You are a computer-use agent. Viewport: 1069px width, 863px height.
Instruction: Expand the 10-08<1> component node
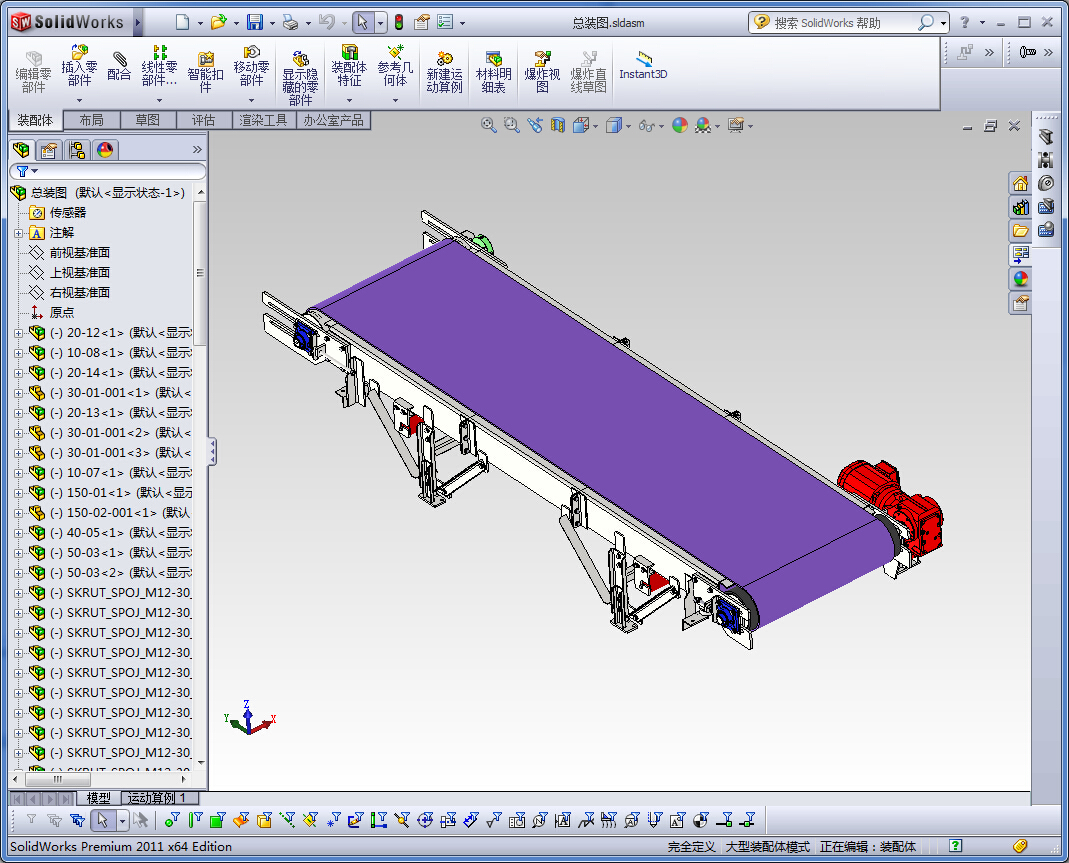pos(18,352)
